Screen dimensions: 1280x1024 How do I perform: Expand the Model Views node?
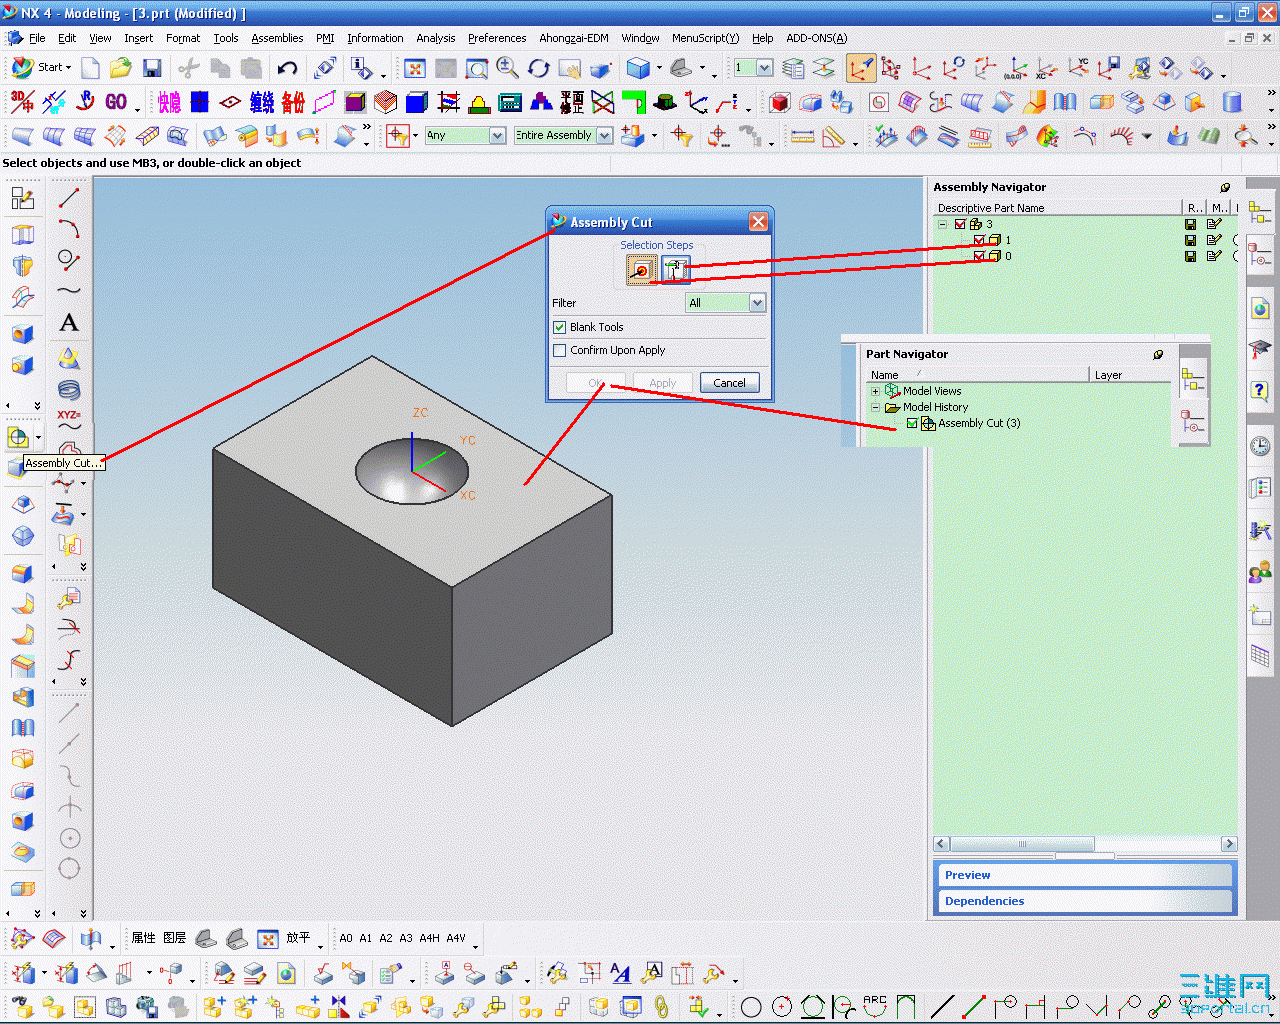[875, 391]
